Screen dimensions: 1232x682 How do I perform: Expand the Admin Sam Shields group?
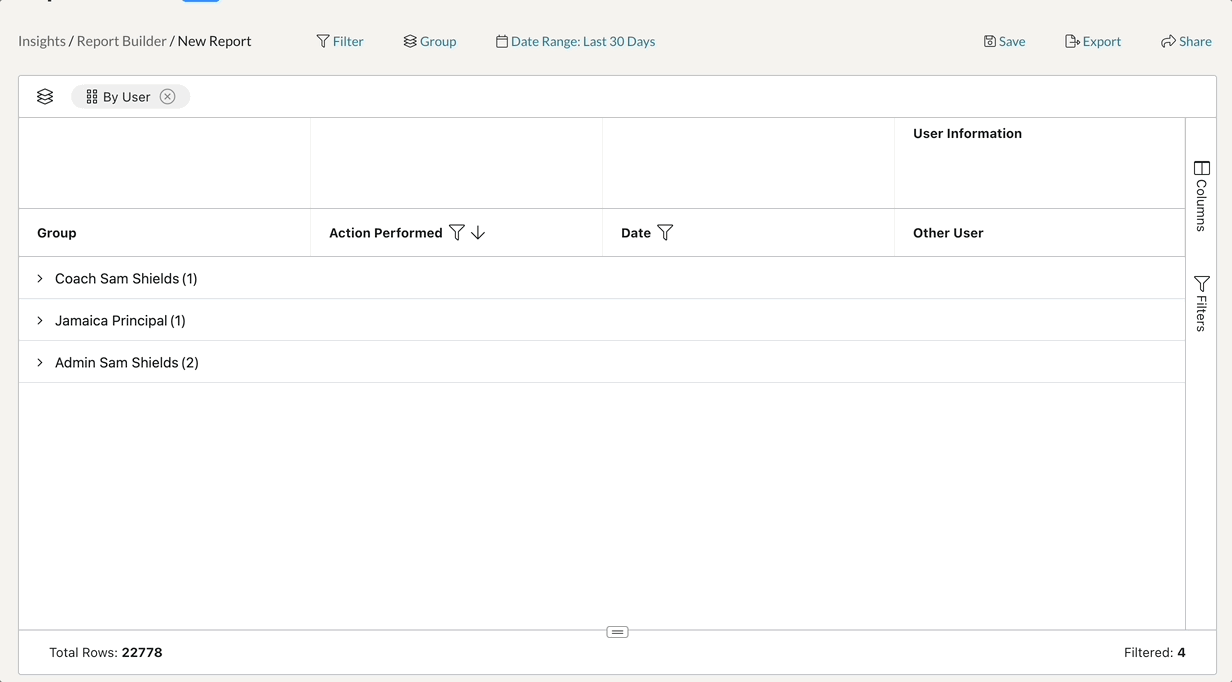click(40, 363)
